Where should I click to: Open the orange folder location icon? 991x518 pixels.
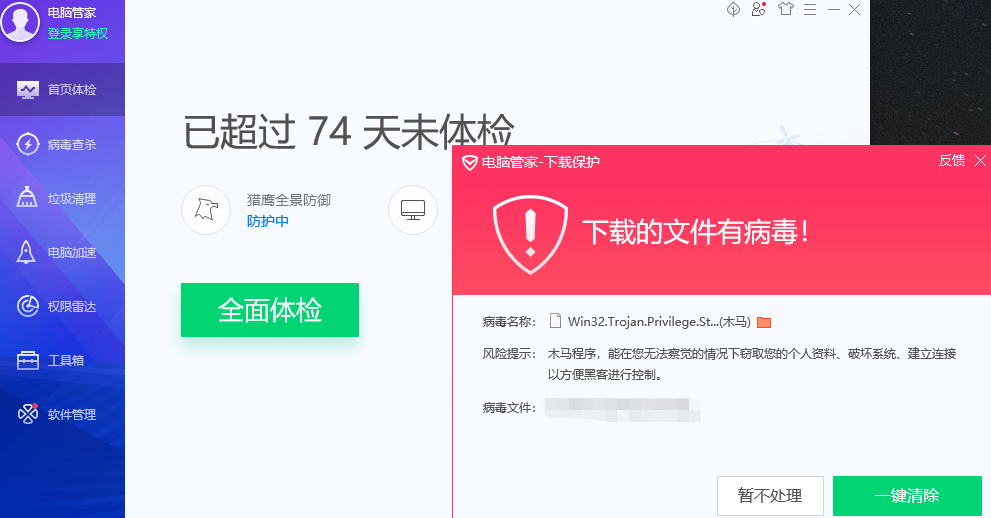click(764, 322)
